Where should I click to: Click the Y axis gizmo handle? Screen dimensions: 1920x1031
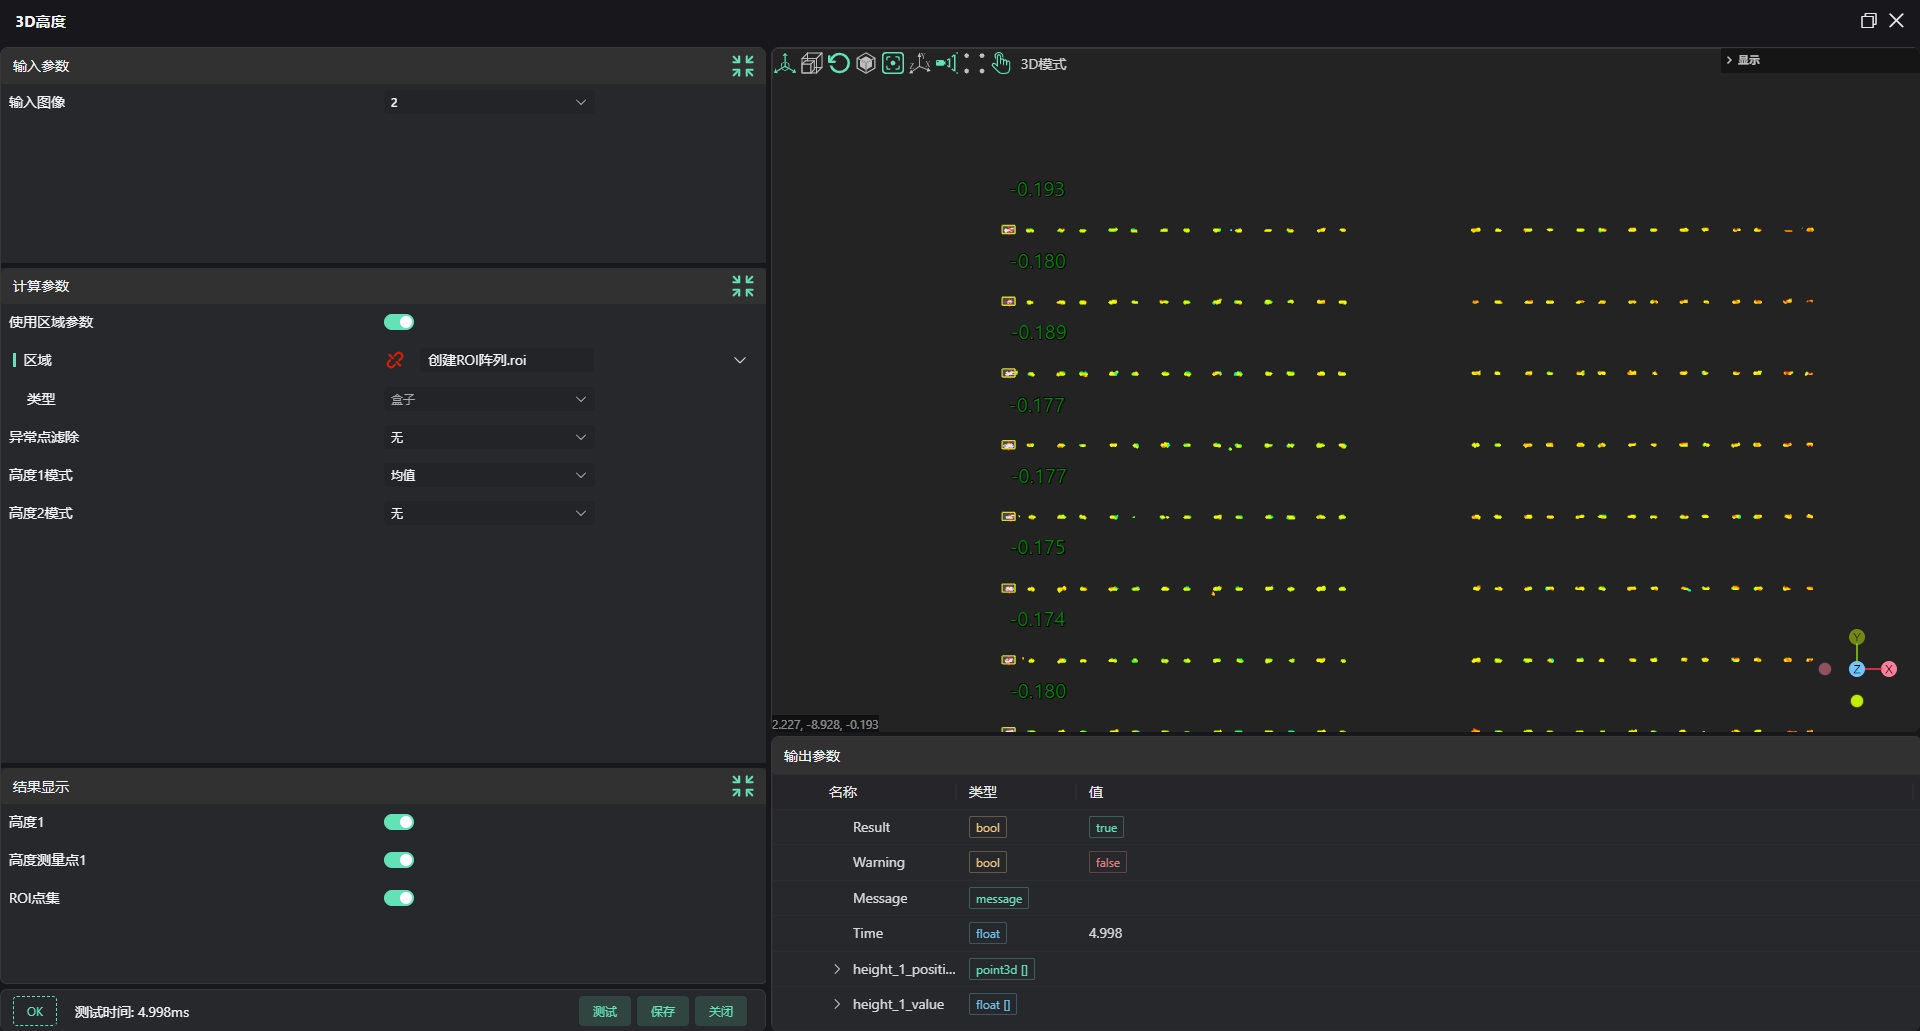[x=1857, y=637]
